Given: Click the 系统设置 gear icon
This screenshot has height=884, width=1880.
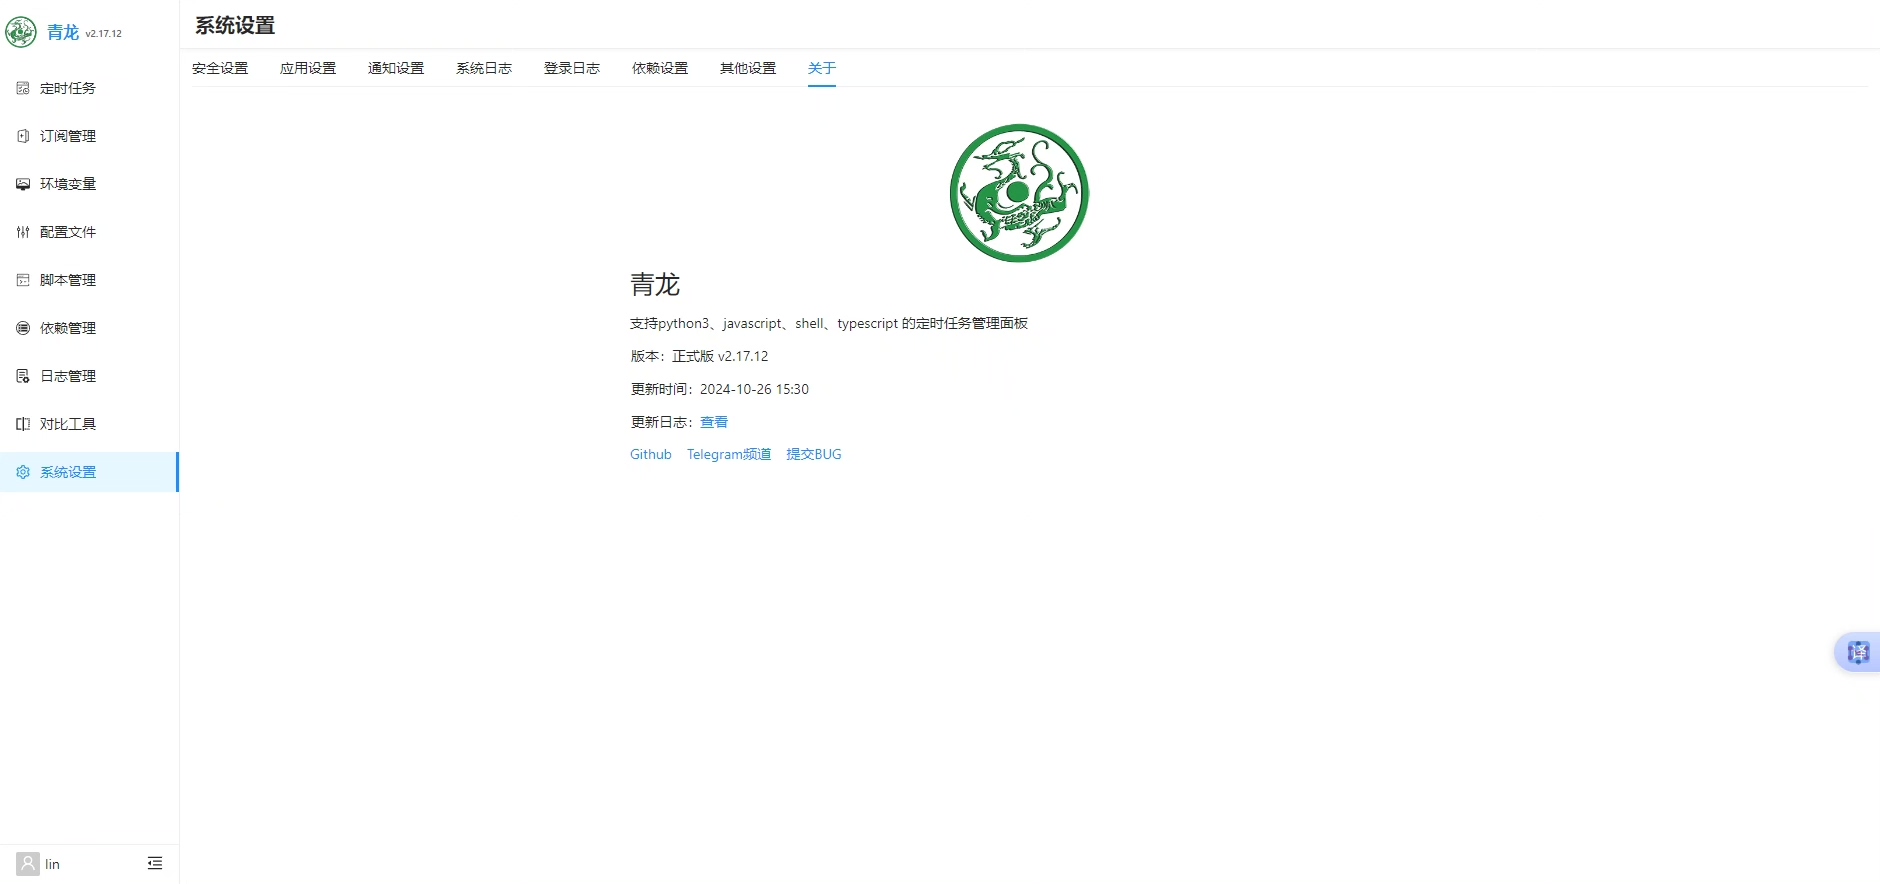Looking at the screenshot, I should 23,472.
